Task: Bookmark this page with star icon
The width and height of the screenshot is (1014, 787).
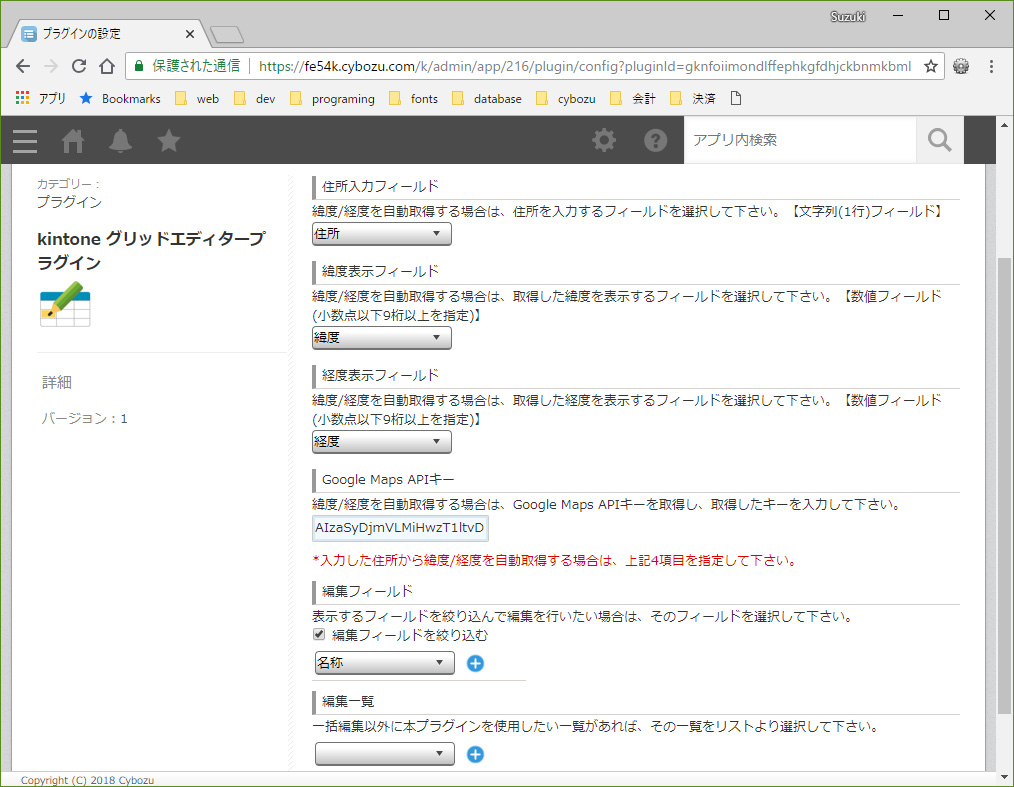Action: click(x=931, y=67)
